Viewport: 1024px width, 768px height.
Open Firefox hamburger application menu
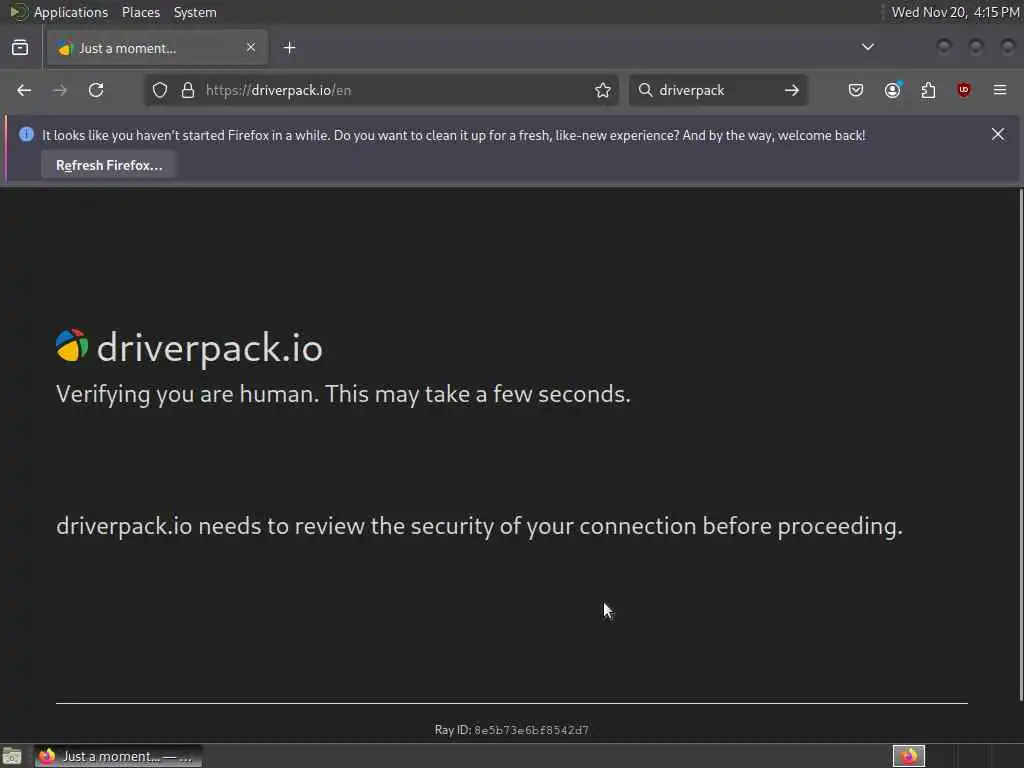click(x=1000, y=90)
